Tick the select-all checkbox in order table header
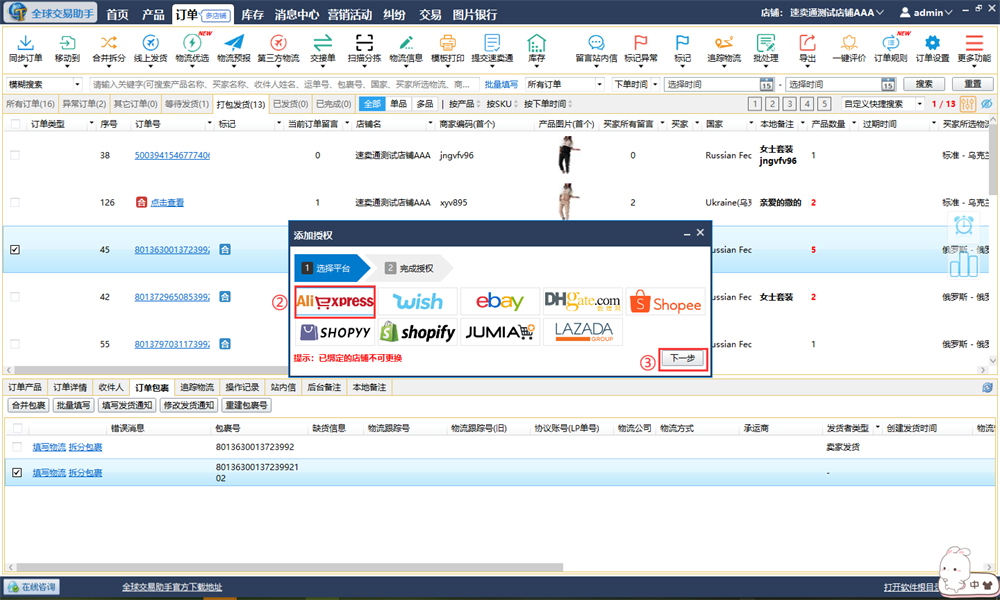This screenshot has width=1000, height=600. pos(15,124)
